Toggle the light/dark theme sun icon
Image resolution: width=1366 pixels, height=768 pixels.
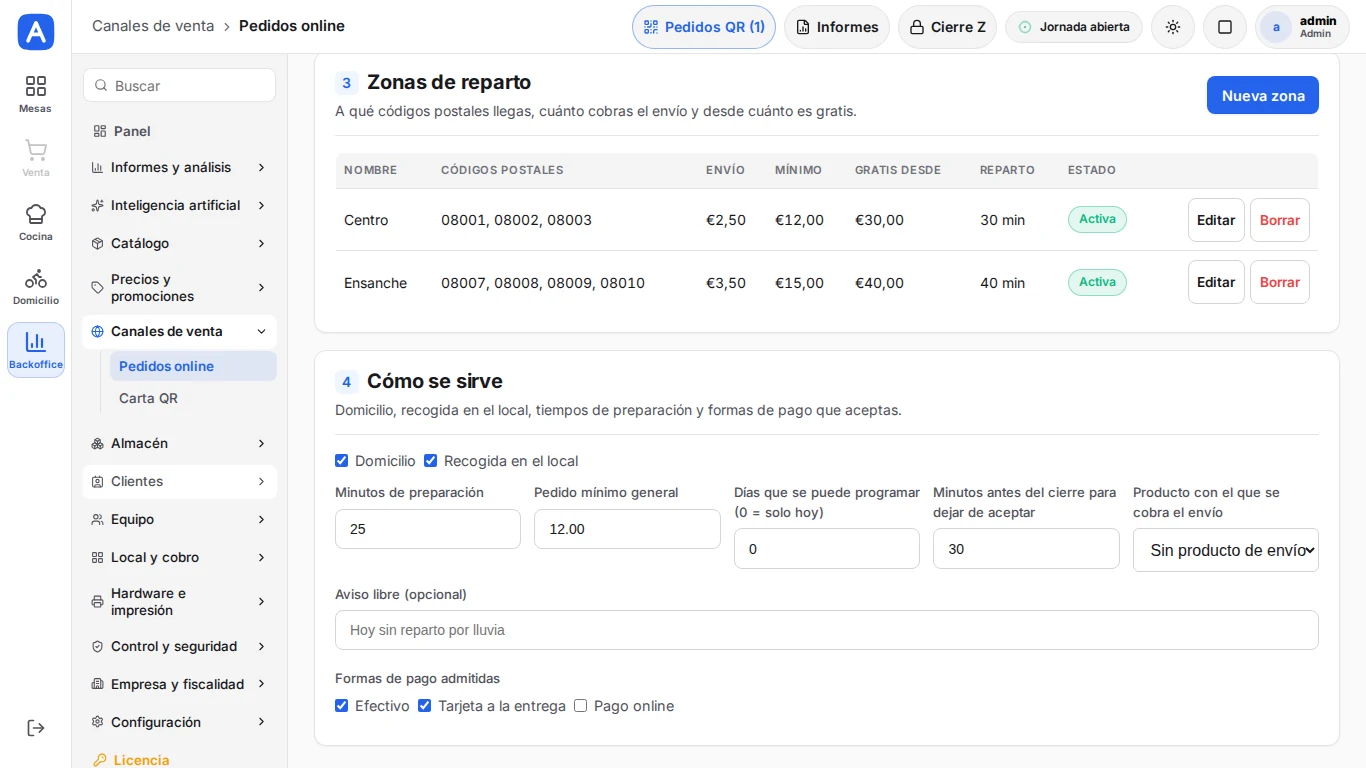[x=1173, y=27]
